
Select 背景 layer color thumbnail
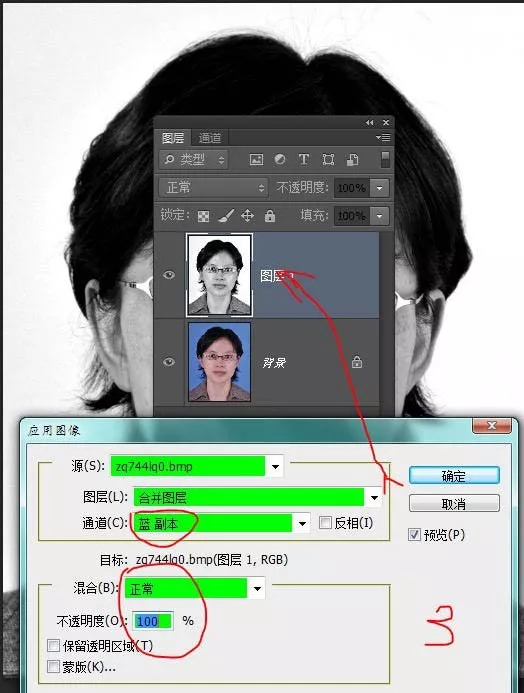(x=220, y=362)
